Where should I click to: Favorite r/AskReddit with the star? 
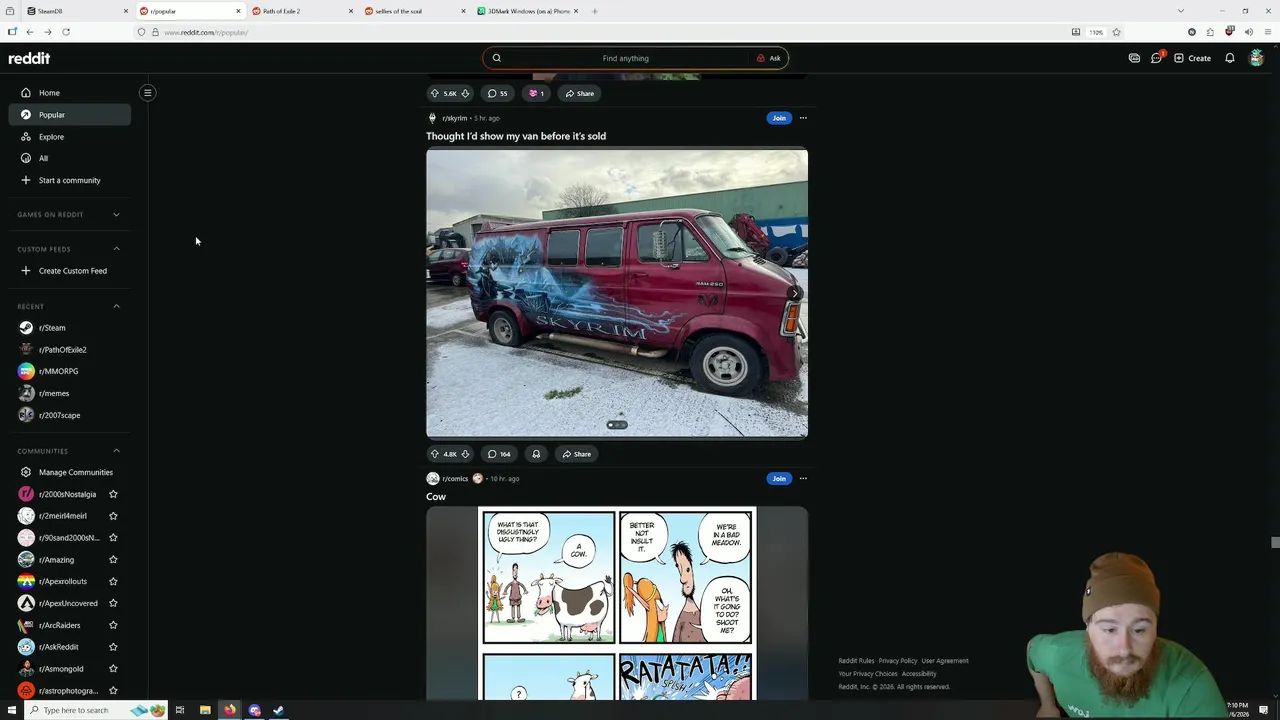pos(113,647)
